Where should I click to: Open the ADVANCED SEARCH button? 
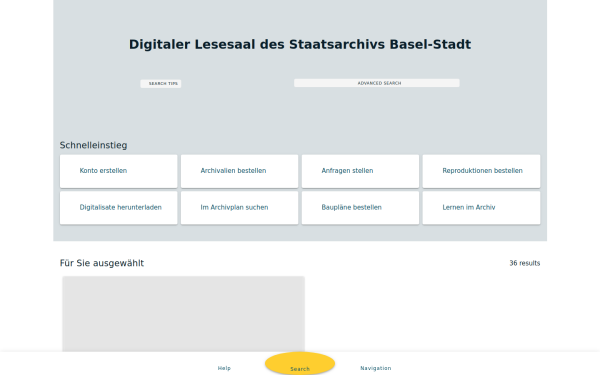377,83
